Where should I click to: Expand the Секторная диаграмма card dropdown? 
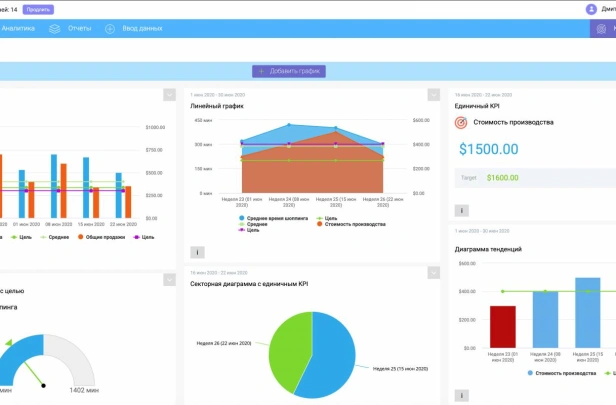pyautogui.click(x=434, y=273)
